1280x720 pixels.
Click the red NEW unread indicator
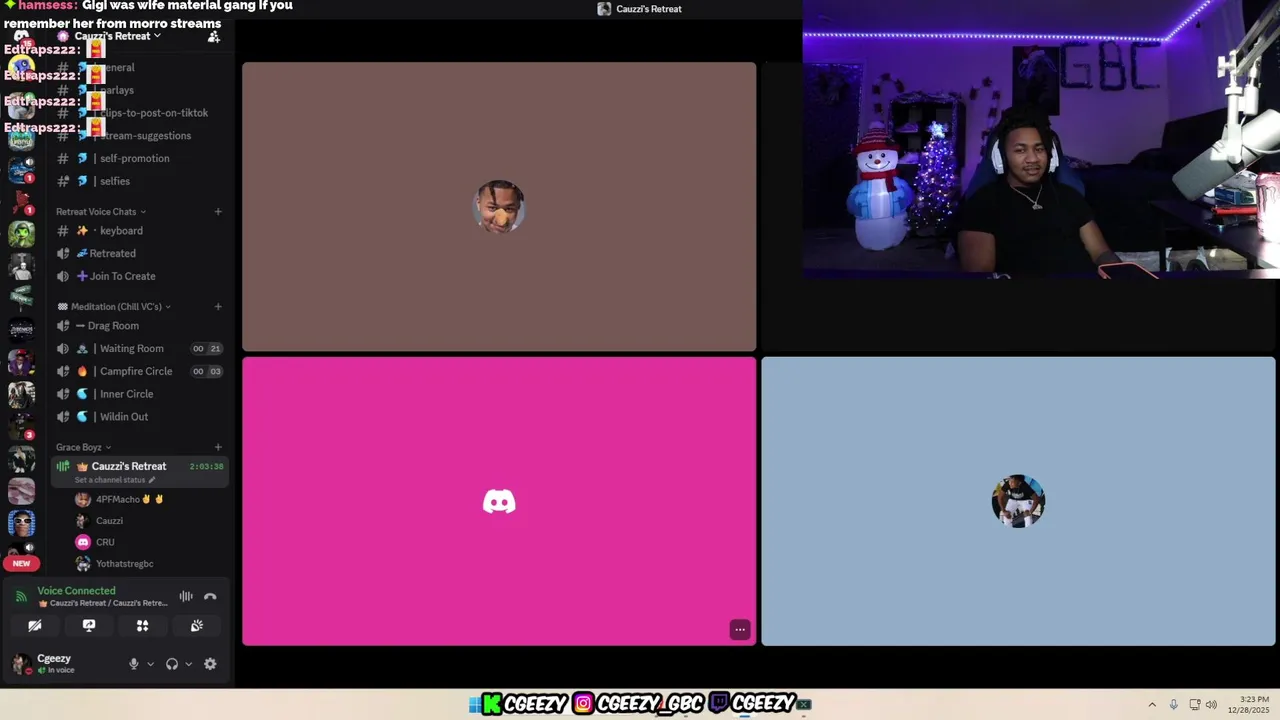click(x=21, y=563)
